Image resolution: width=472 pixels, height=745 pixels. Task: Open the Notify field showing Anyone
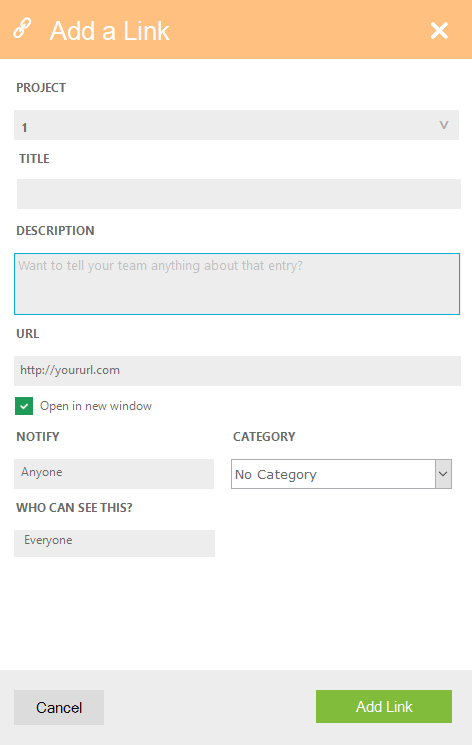point(114,474)
